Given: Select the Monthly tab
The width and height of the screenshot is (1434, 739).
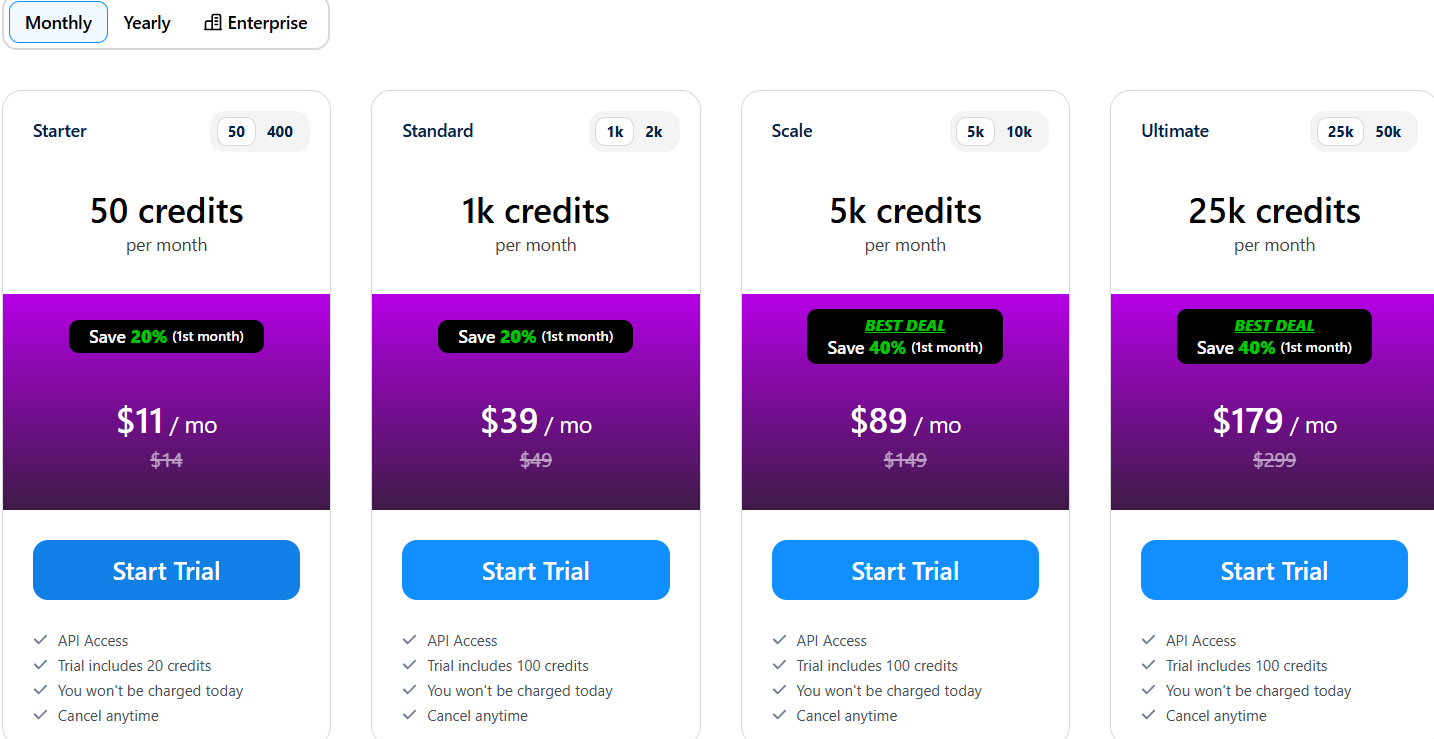Looking at the screenshot, I should pos(57,22).
